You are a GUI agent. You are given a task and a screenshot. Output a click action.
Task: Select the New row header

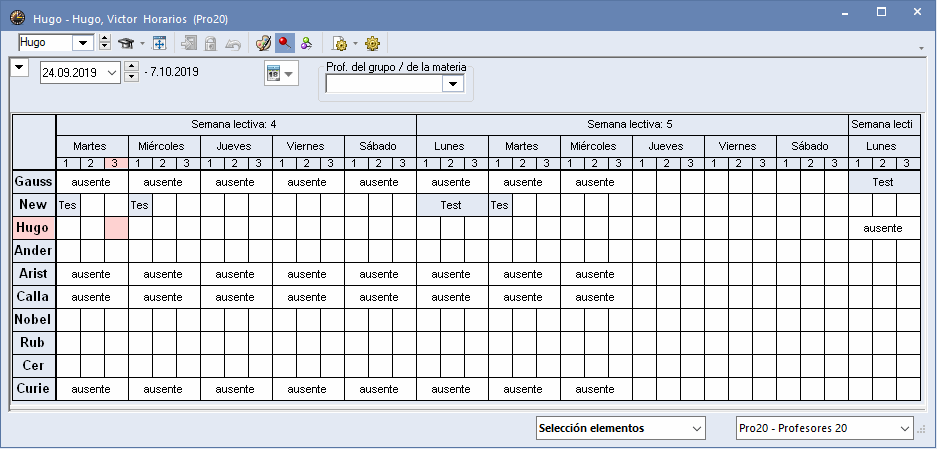click(33, 204)
